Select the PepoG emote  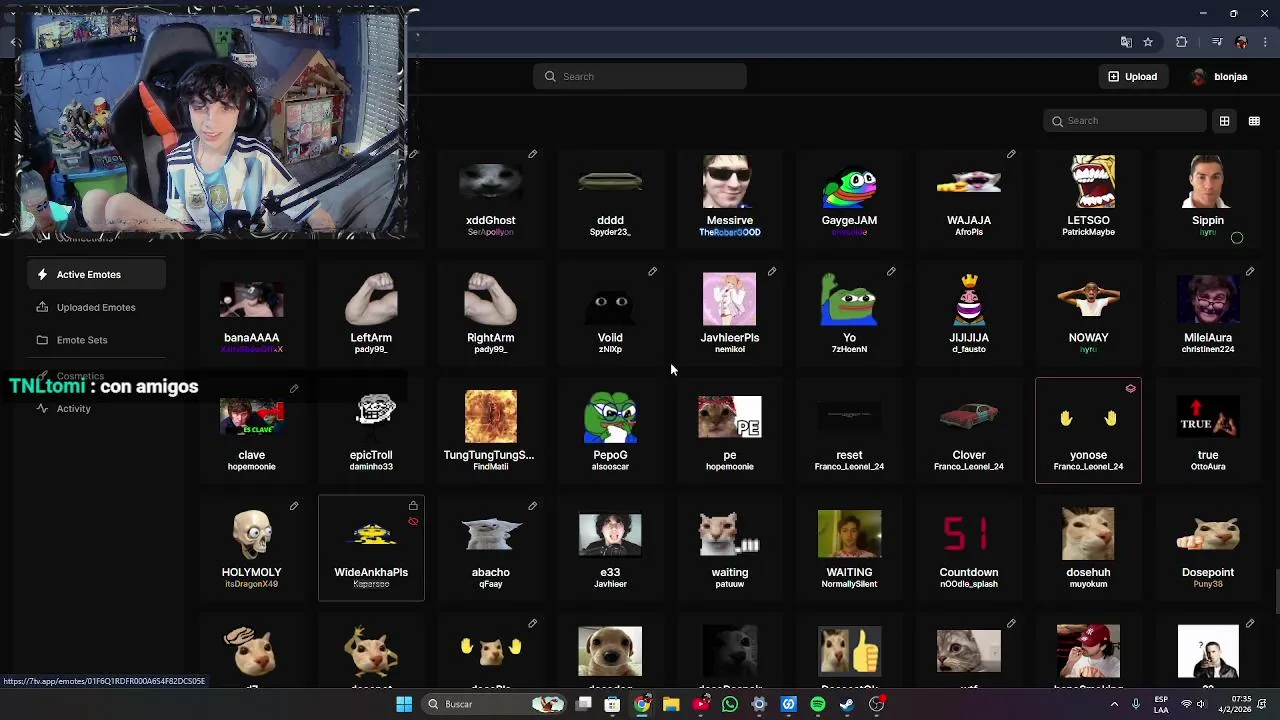pos(610,430)
